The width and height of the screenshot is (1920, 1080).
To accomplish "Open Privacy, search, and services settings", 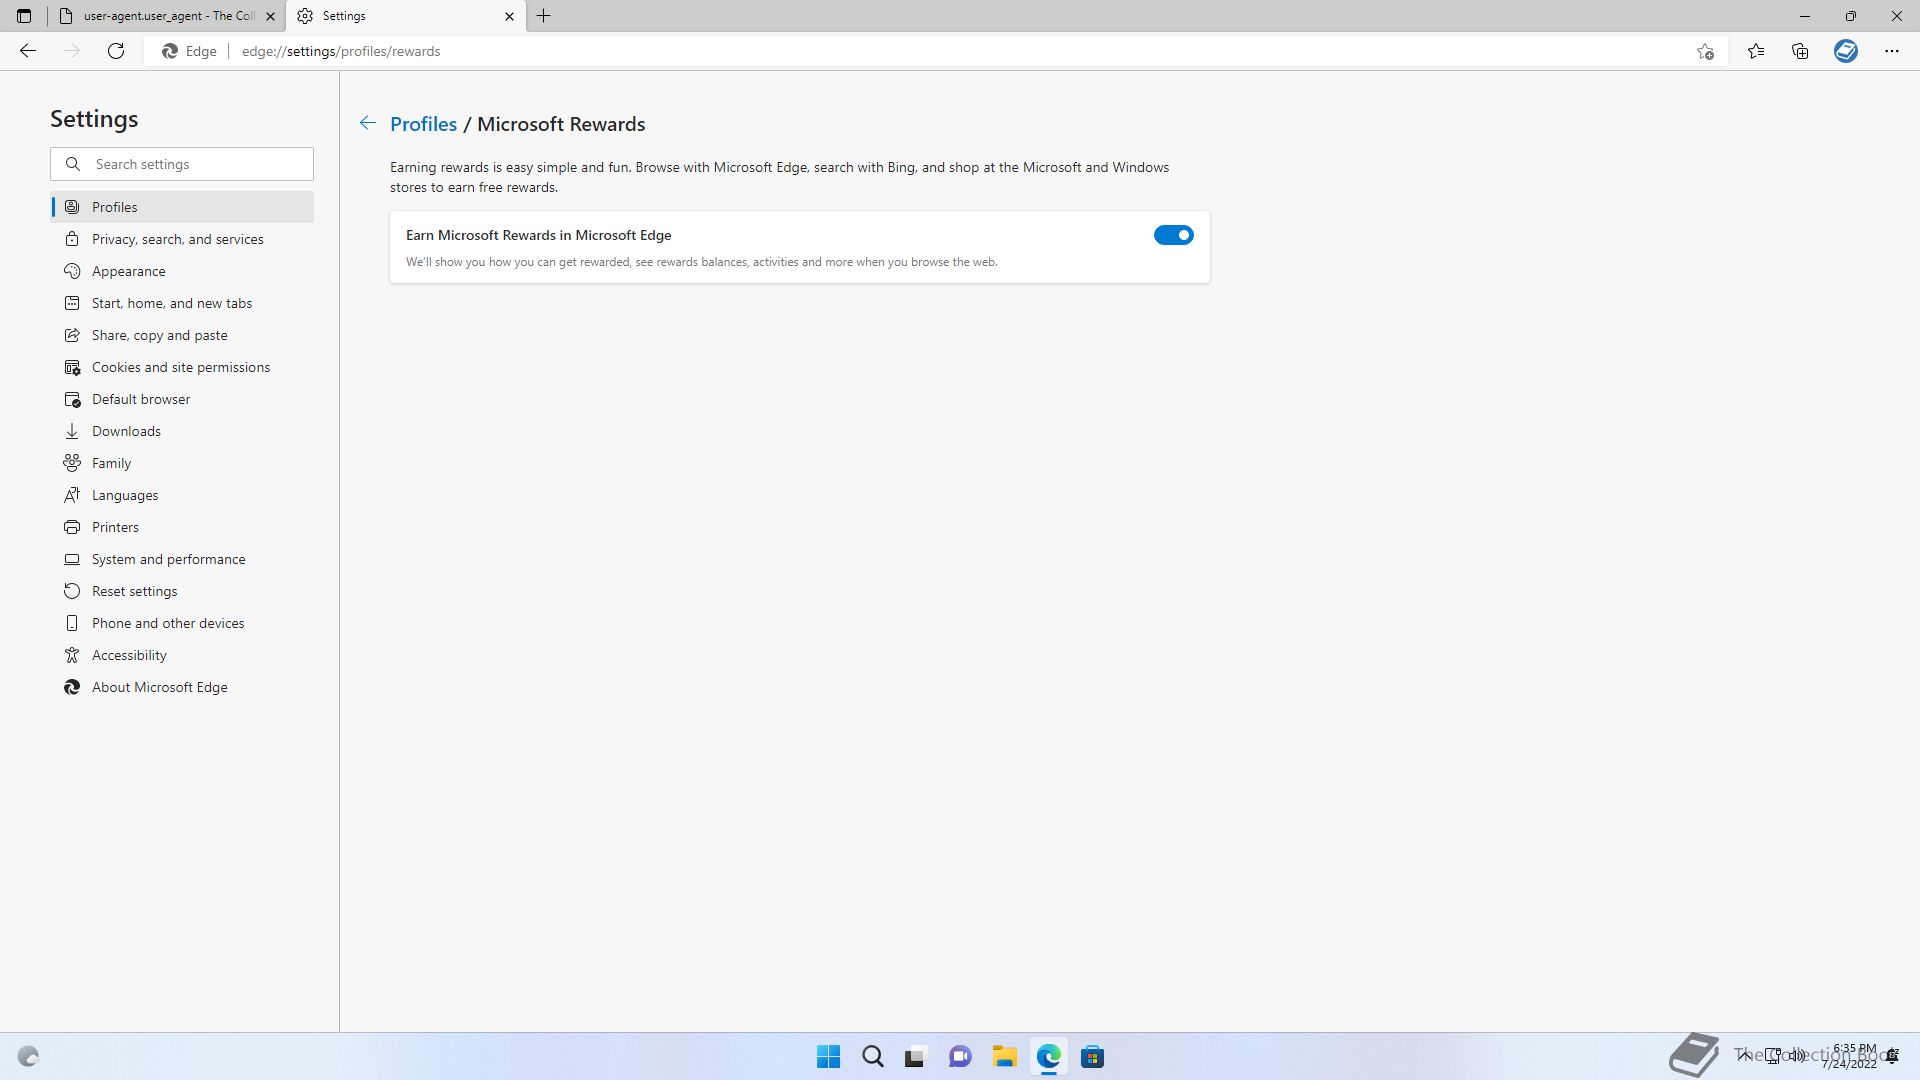I will 182,239.
